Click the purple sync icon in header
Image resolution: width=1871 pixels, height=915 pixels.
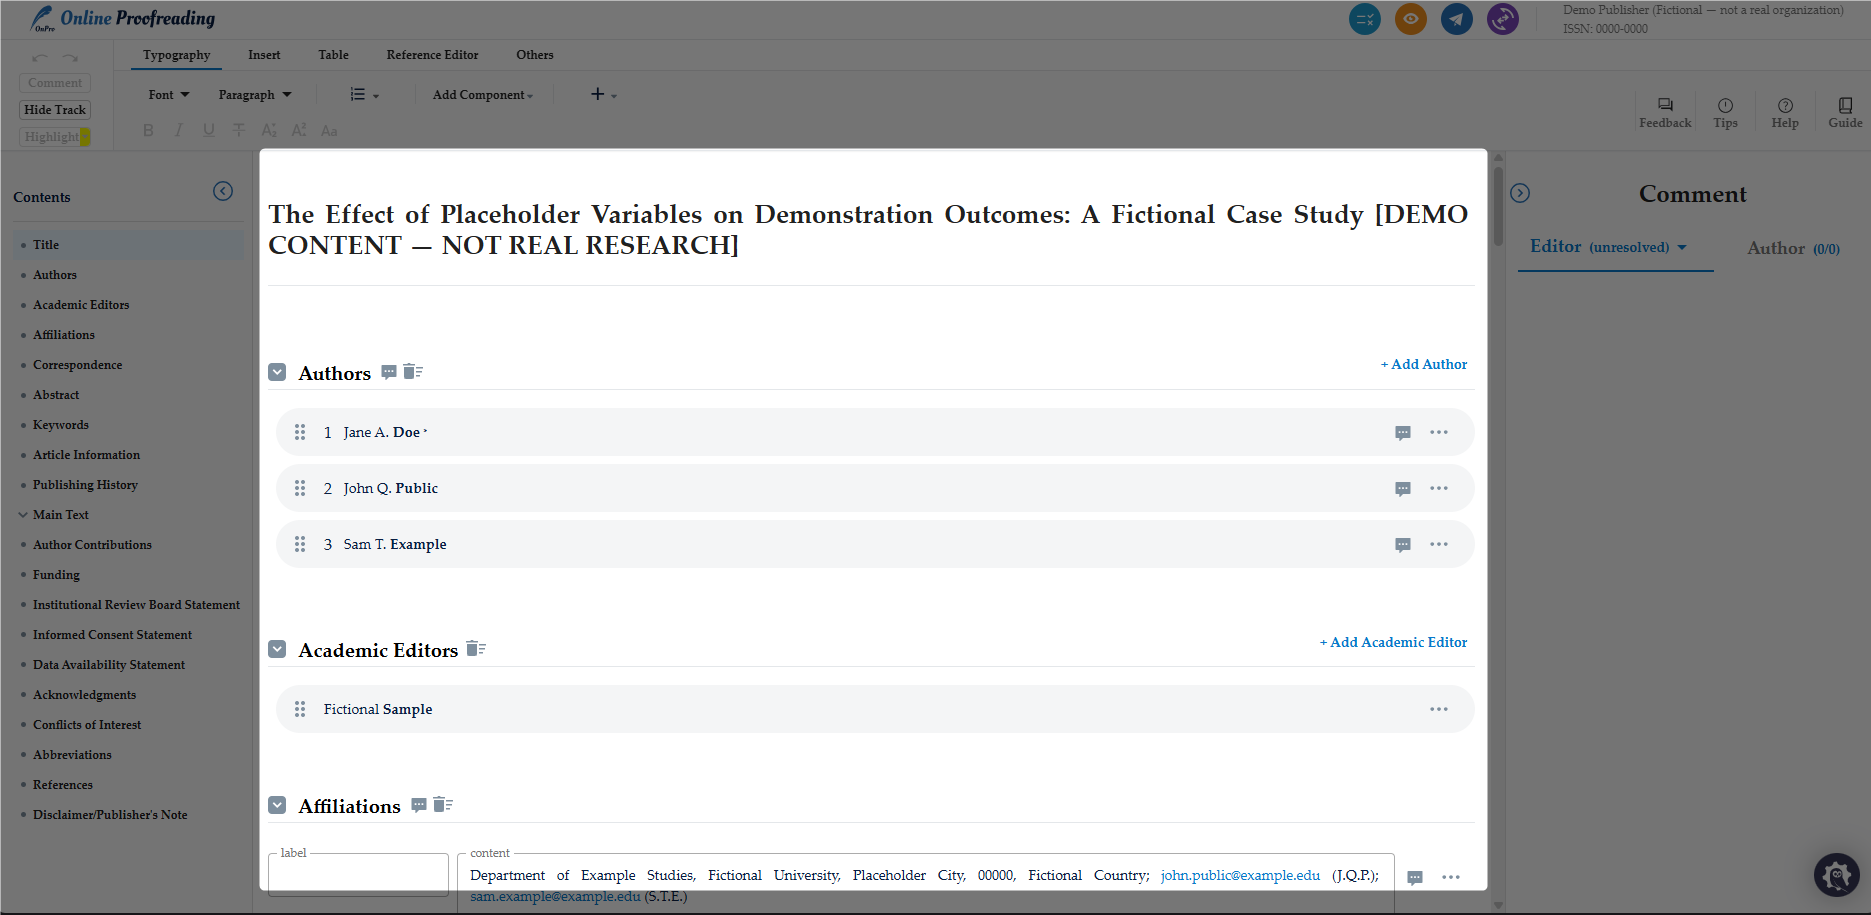coord(1503,19)
